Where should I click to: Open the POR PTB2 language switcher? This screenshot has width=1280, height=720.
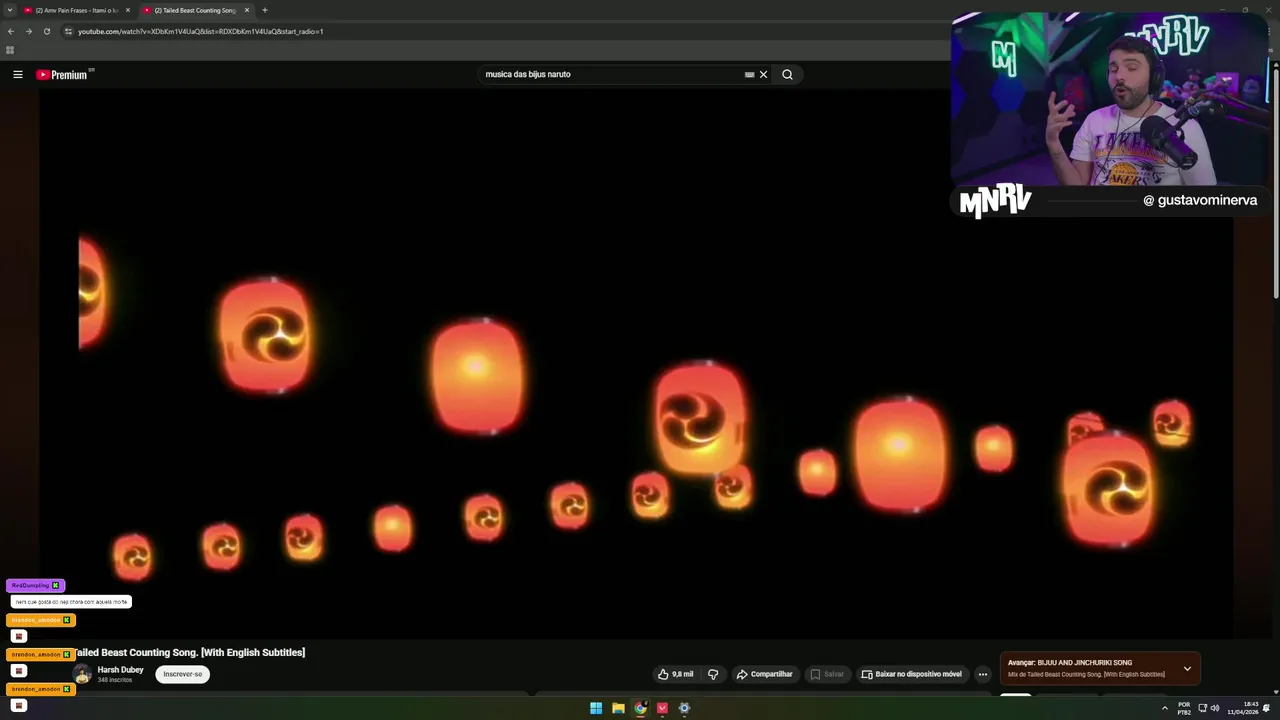(1184, 708)
